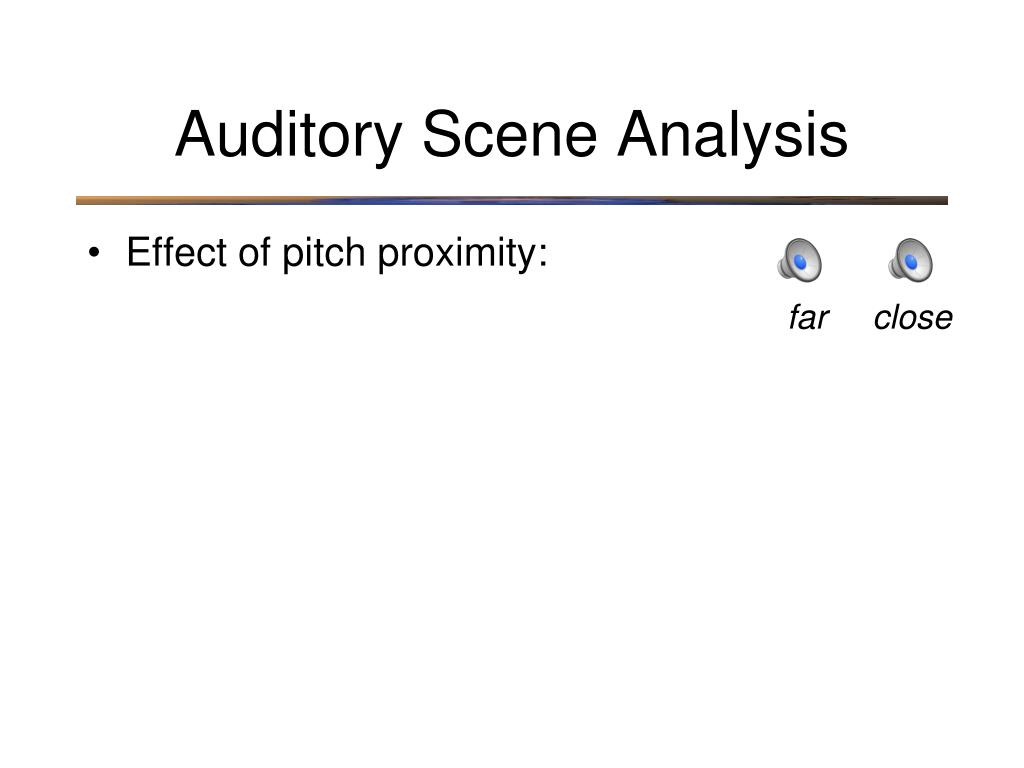This screenshot has height=768, width=1024.
Task: Click the word 'Scene' in the title
Action: pyautogui.click(x=509, y=135)
